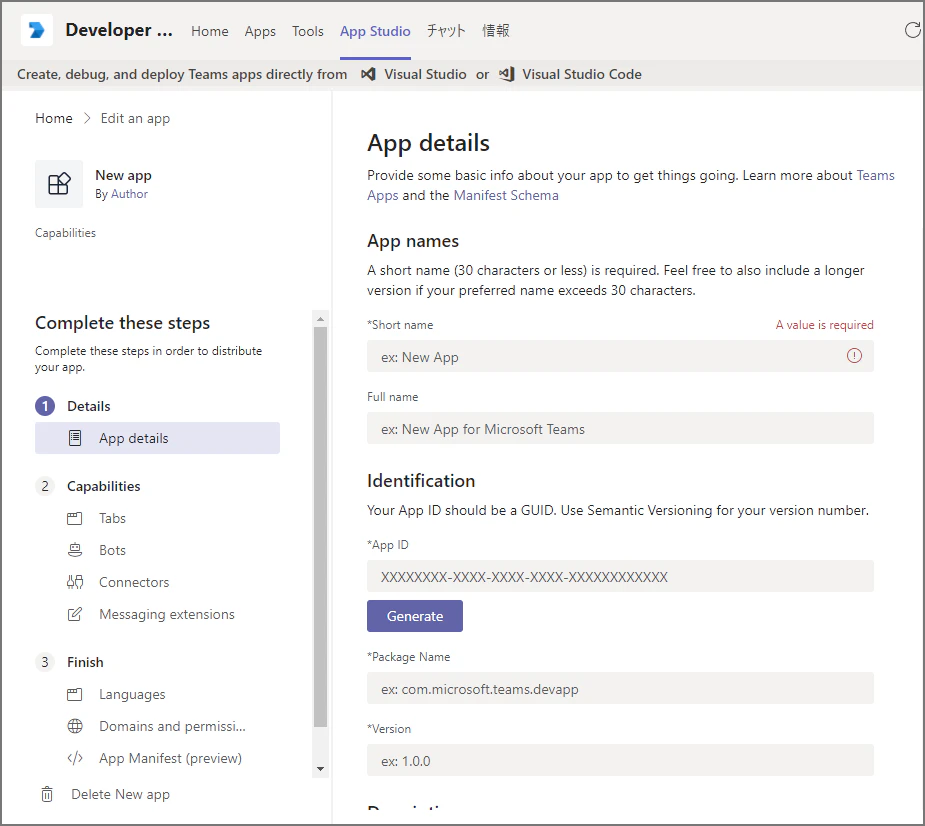Click the step 2 Capabilities number badge

(45, 486)
